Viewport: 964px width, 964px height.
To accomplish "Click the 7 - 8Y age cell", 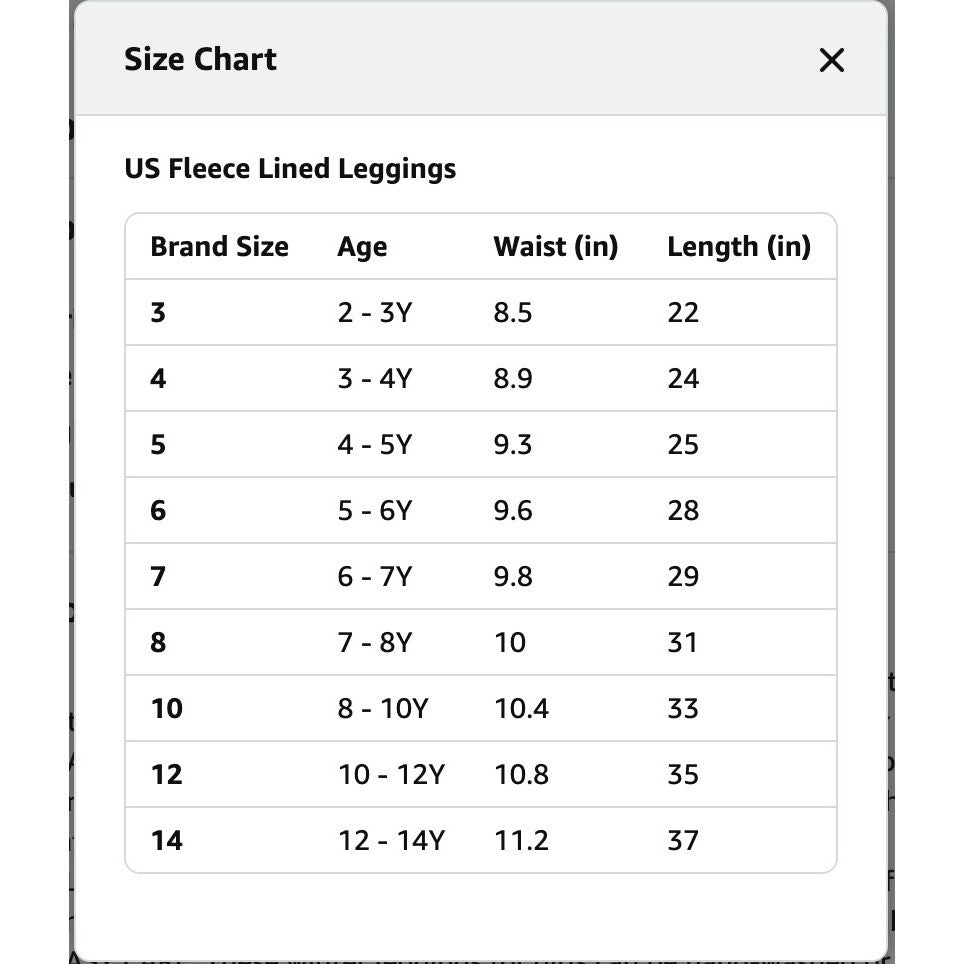I will [x=374, y=642].
